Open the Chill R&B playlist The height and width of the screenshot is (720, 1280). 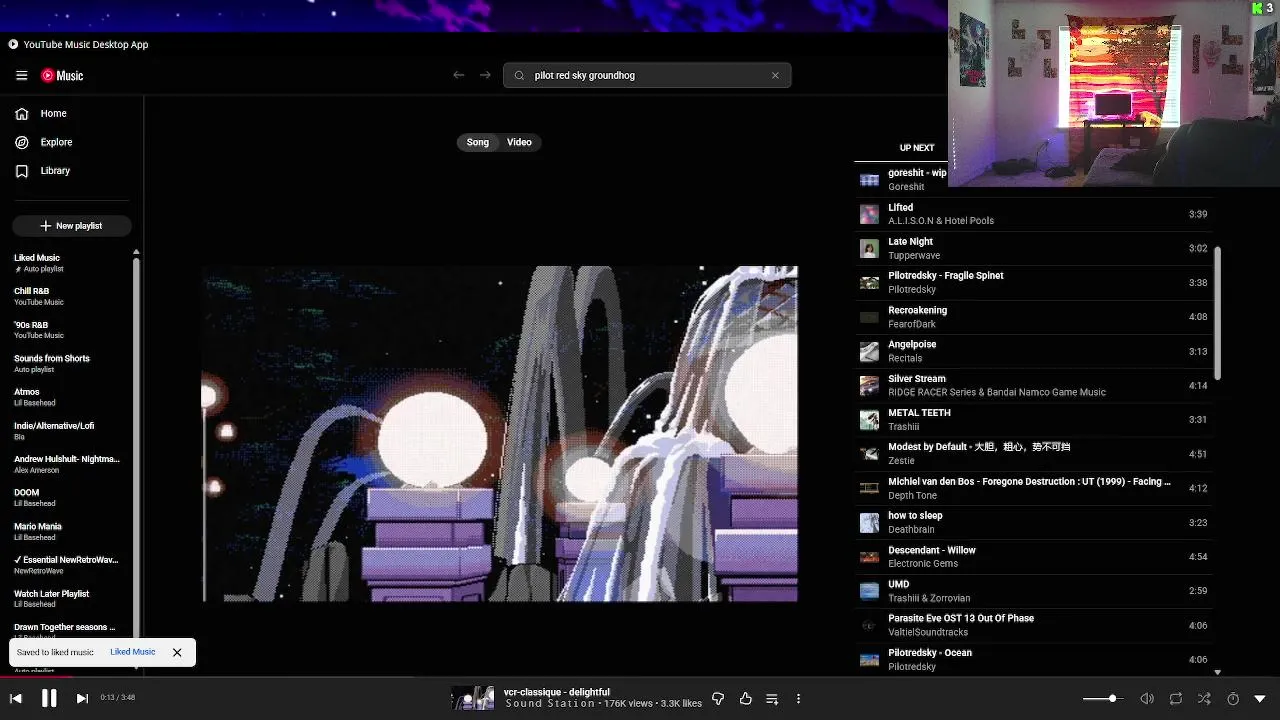(x=66, y=296)
